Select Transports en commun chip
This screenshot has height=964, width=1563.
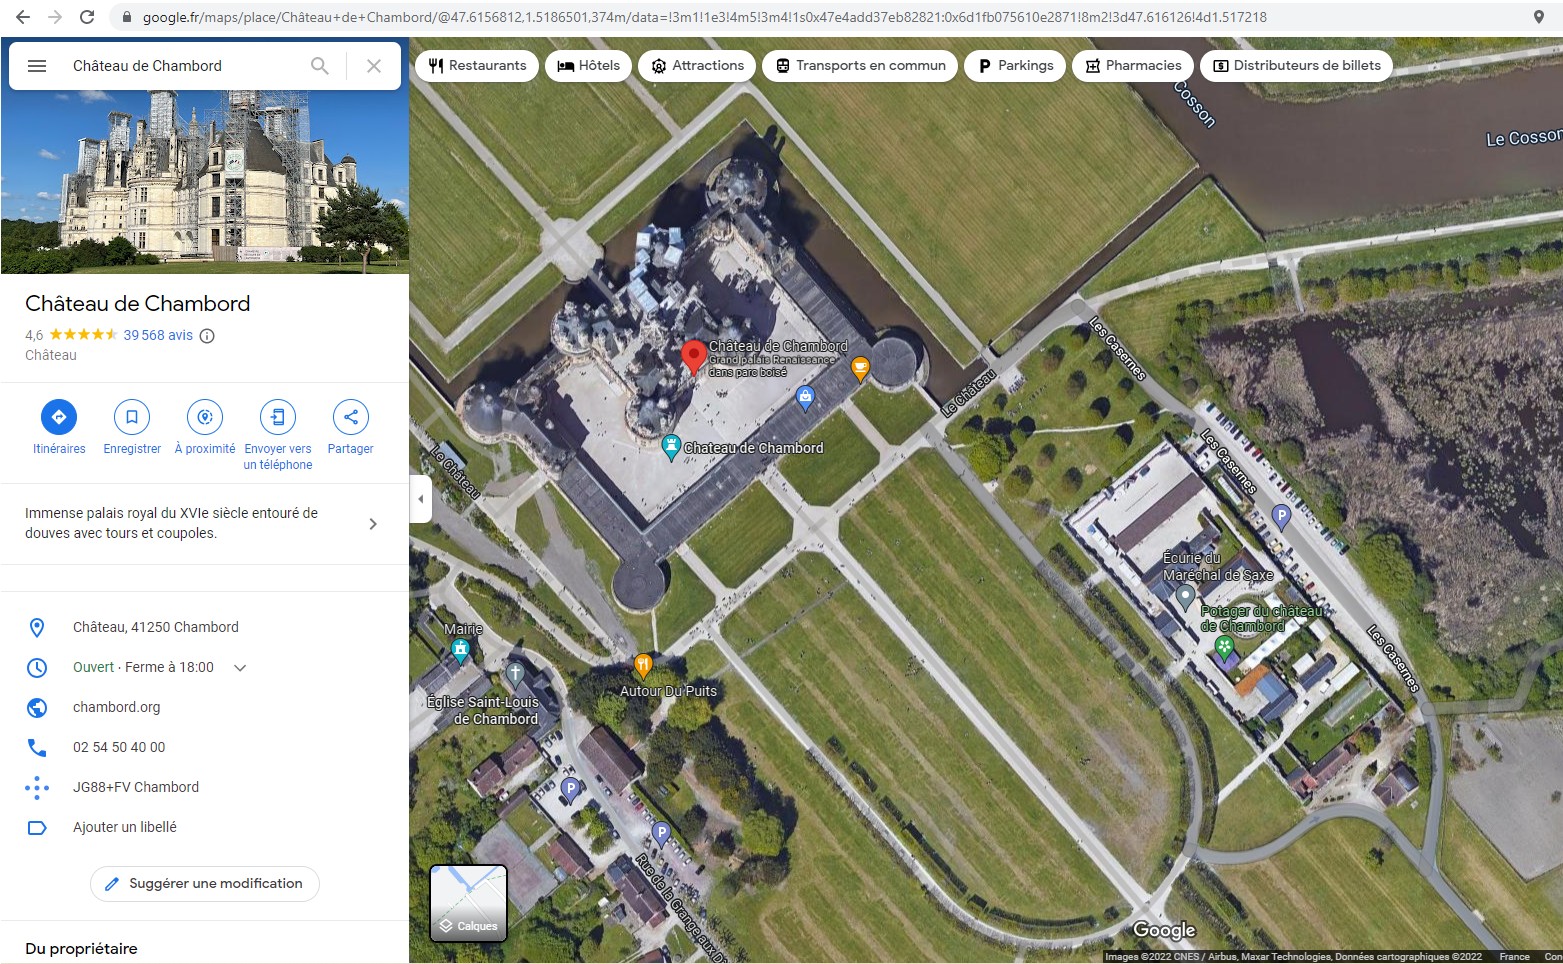pyautogui.click(x=860, y=66)
